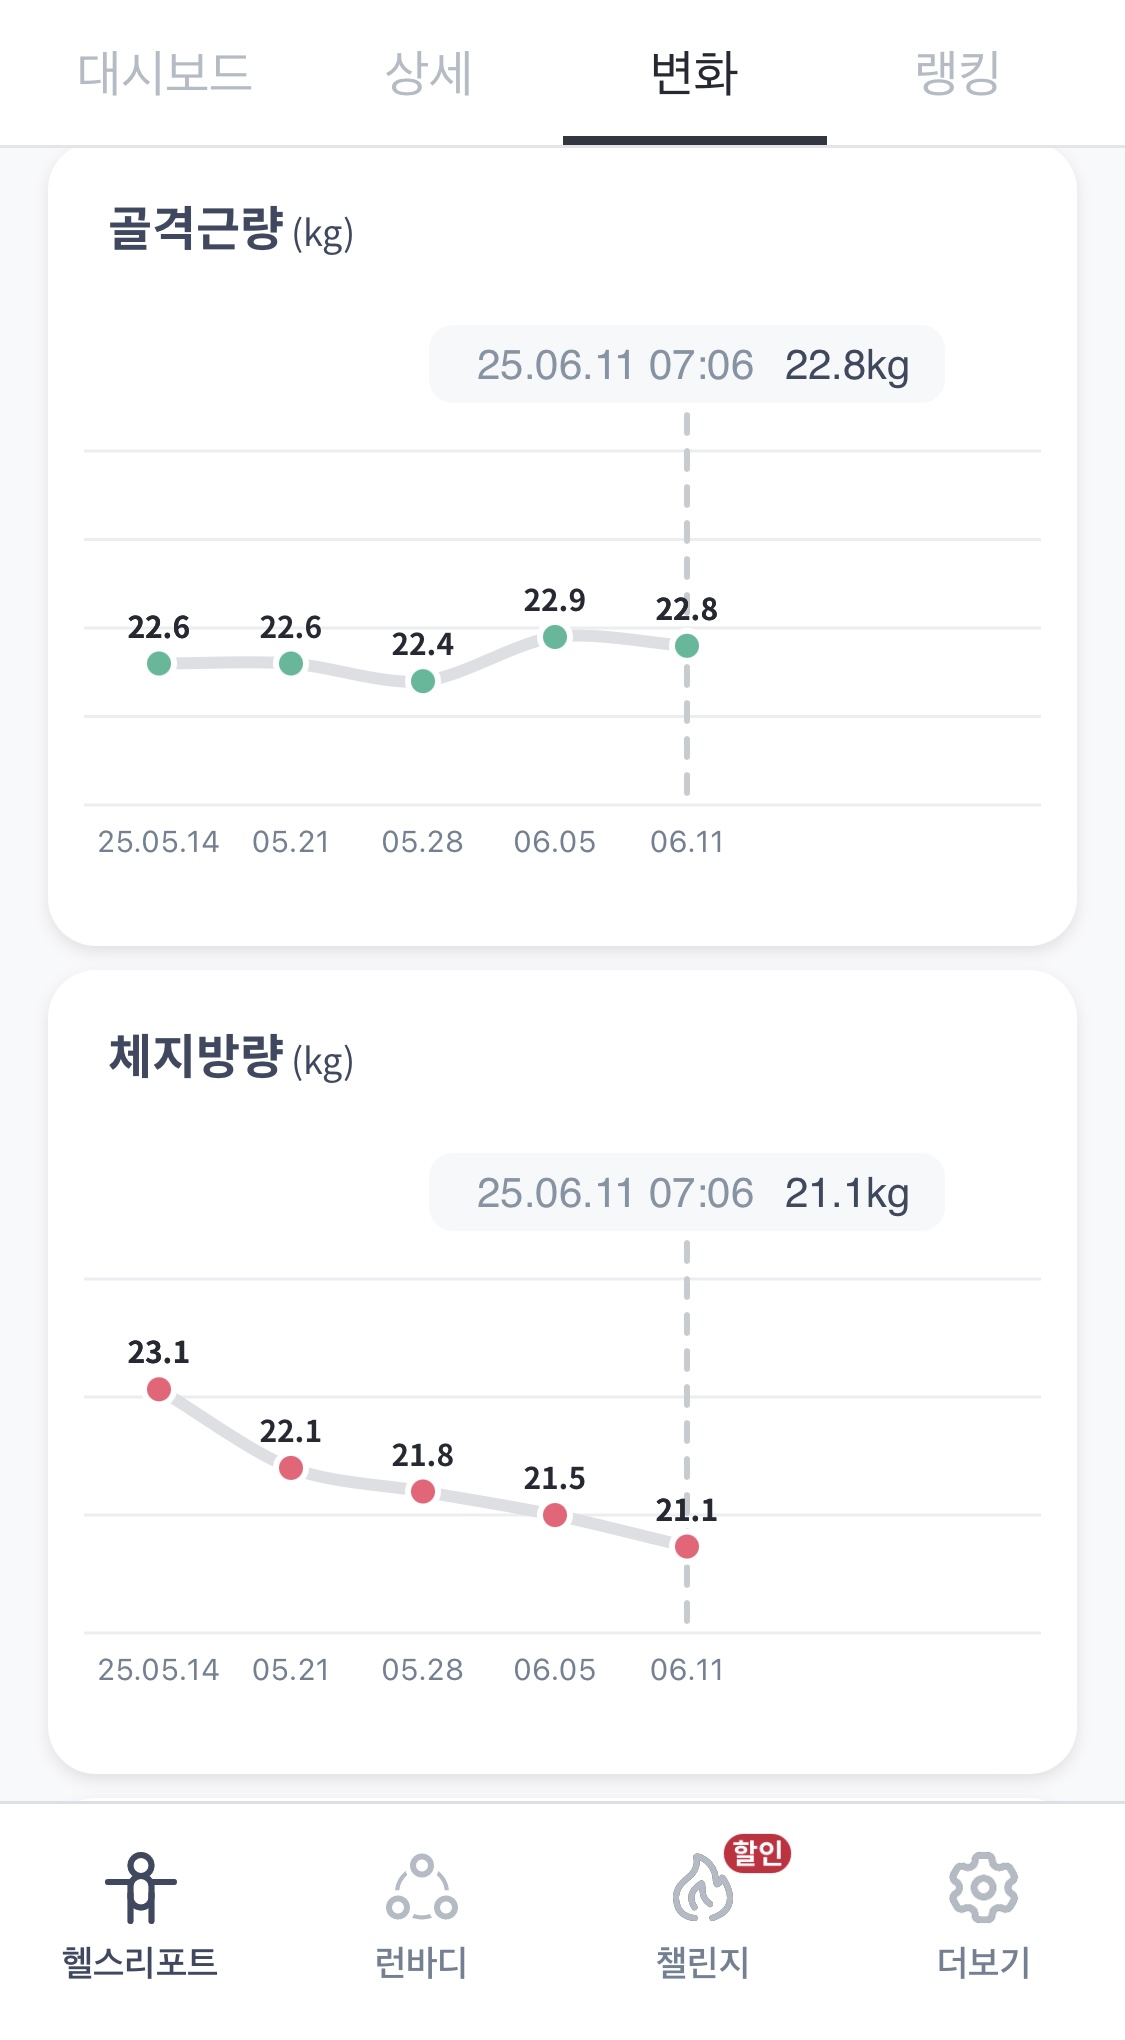Tap the 22.8kg tooltip on 골격근량 chart

(687, 365)
